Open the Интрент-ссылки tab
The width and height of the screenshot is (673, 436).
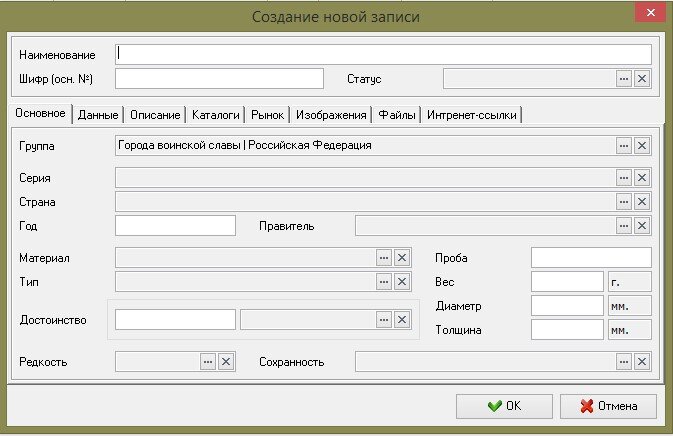(x=472, y=115)
